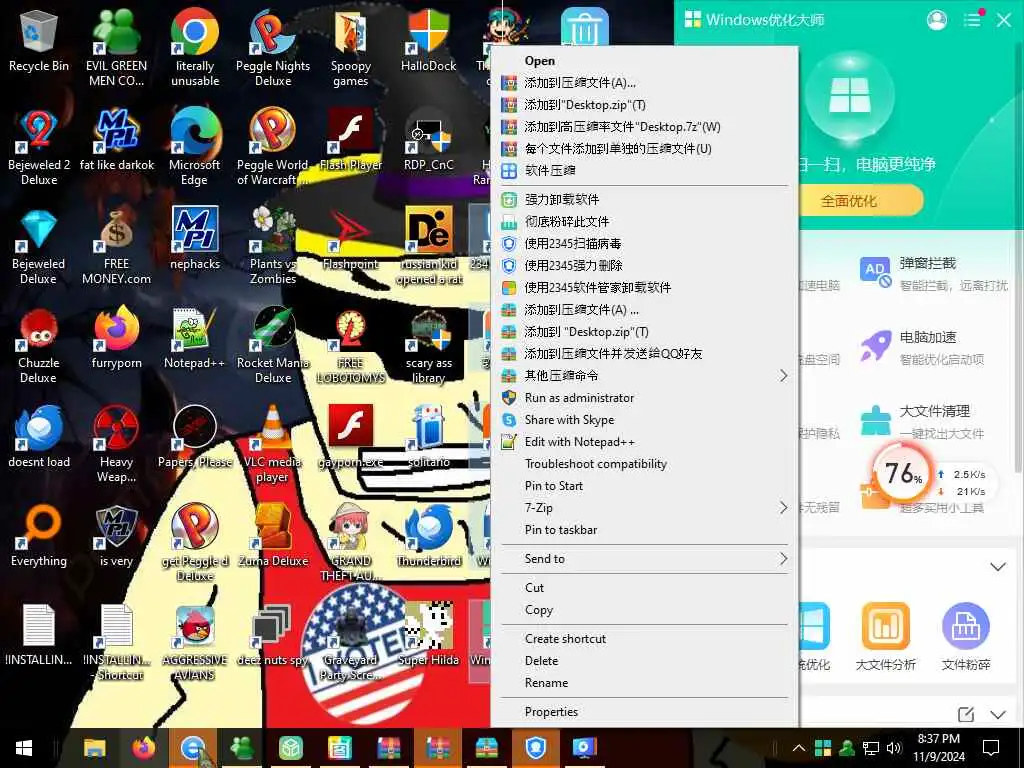Select Share with Skype
The width and height of the screenshot is (1024, 768).
(645, 420)
